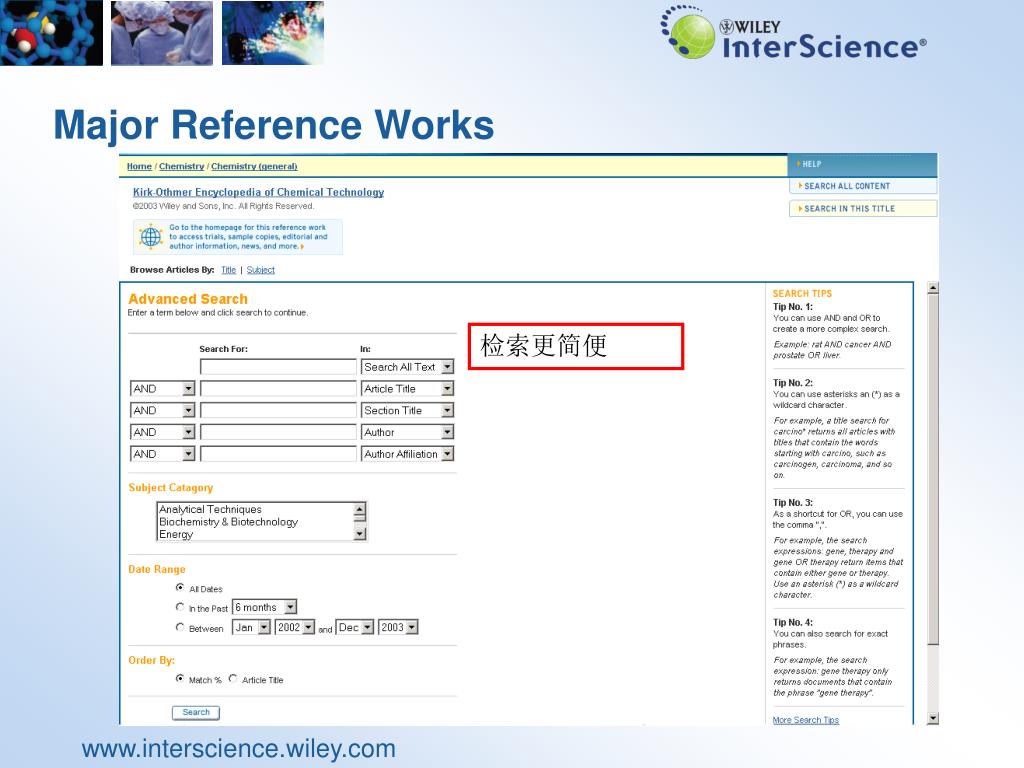Viewport: 1024px width, 768px height.
Task: Open the Article Title field dropdown
Action: [x=408, y=389]
